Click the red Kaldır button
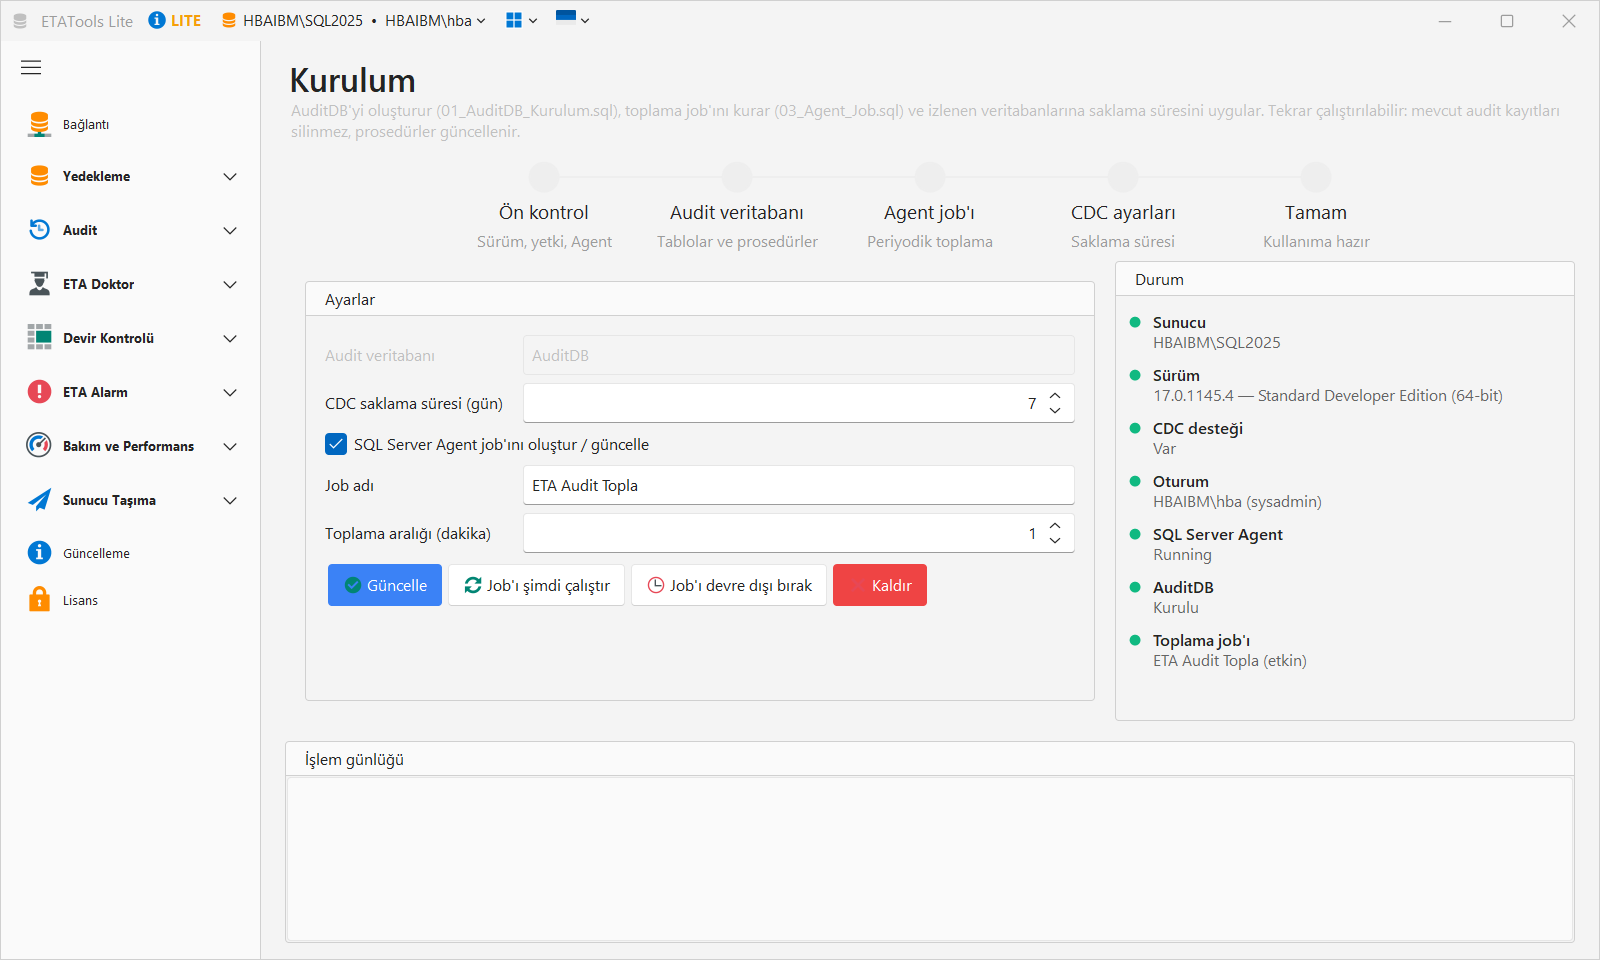Viewport: 1600px width, 960px height. pos(880,585)
